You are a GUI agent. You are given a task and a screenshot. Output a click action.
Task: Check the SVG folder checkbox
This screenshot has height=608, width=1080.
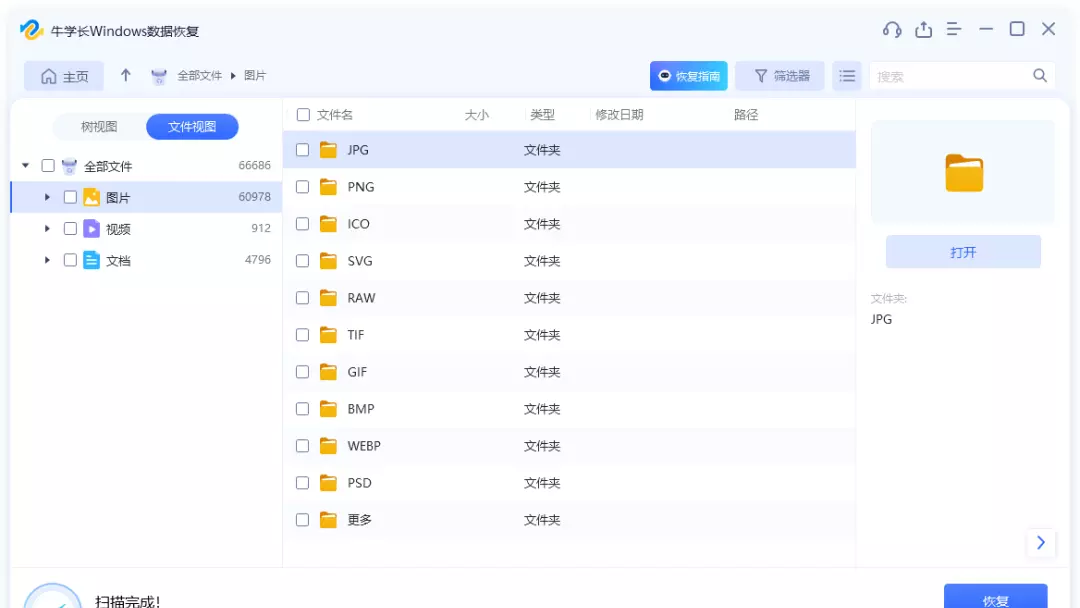click(302, 261)
